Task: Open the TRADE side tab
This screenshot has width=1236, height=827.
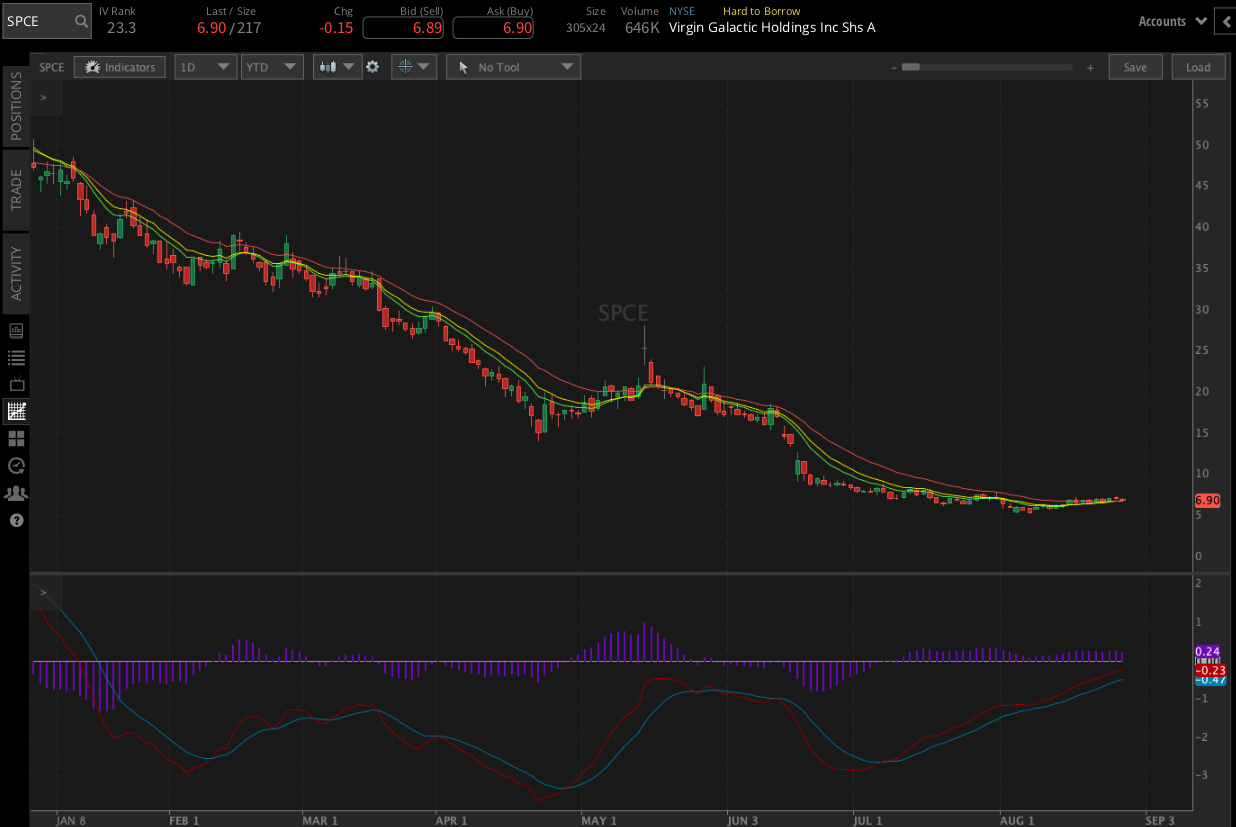Action: [16, 189]
